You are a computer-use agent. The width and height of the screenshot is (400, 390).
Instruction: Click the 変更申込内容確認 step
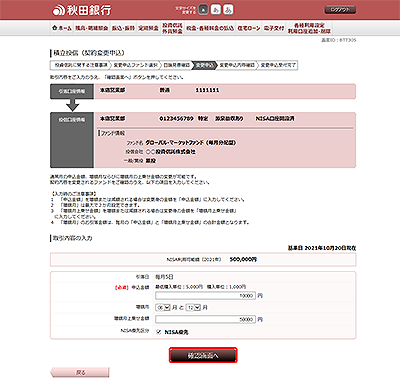pyautogui.click(x=237, y=65)
